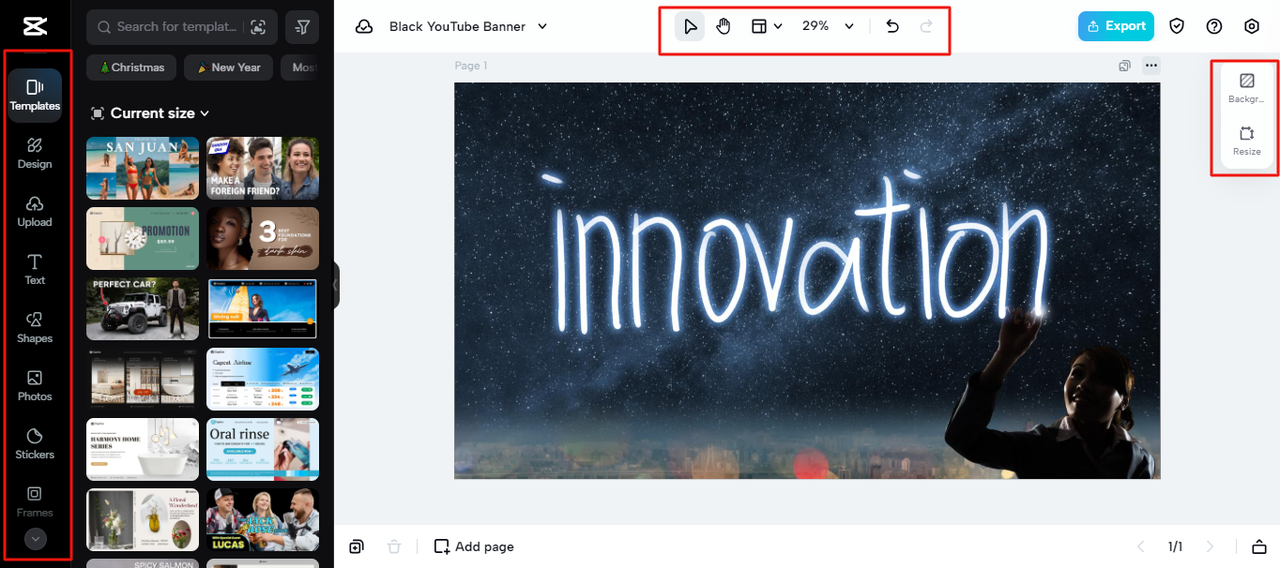
Task: Click the duplicate page icon in bottom bar
Action: tap(357, 547)
